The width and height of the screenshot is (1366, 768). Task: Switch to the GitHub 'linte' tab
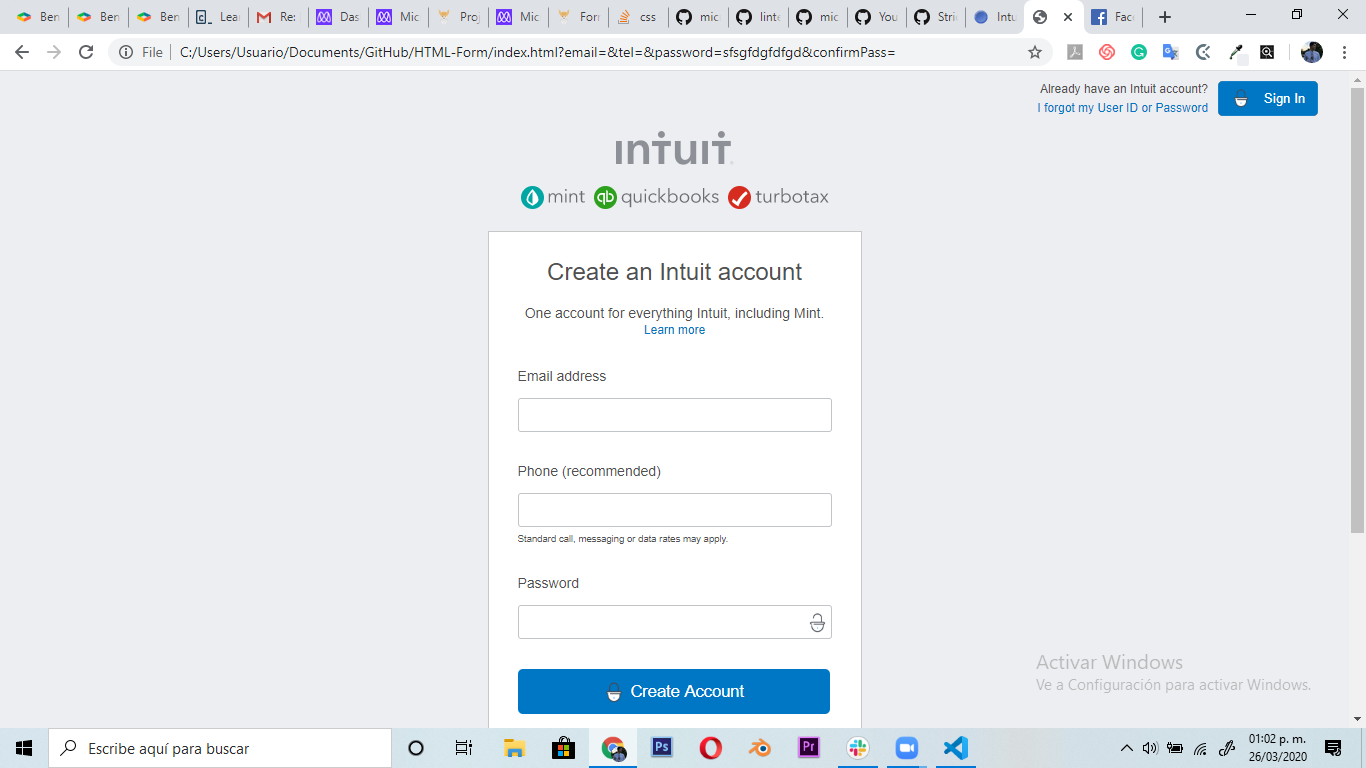[758, 17]
